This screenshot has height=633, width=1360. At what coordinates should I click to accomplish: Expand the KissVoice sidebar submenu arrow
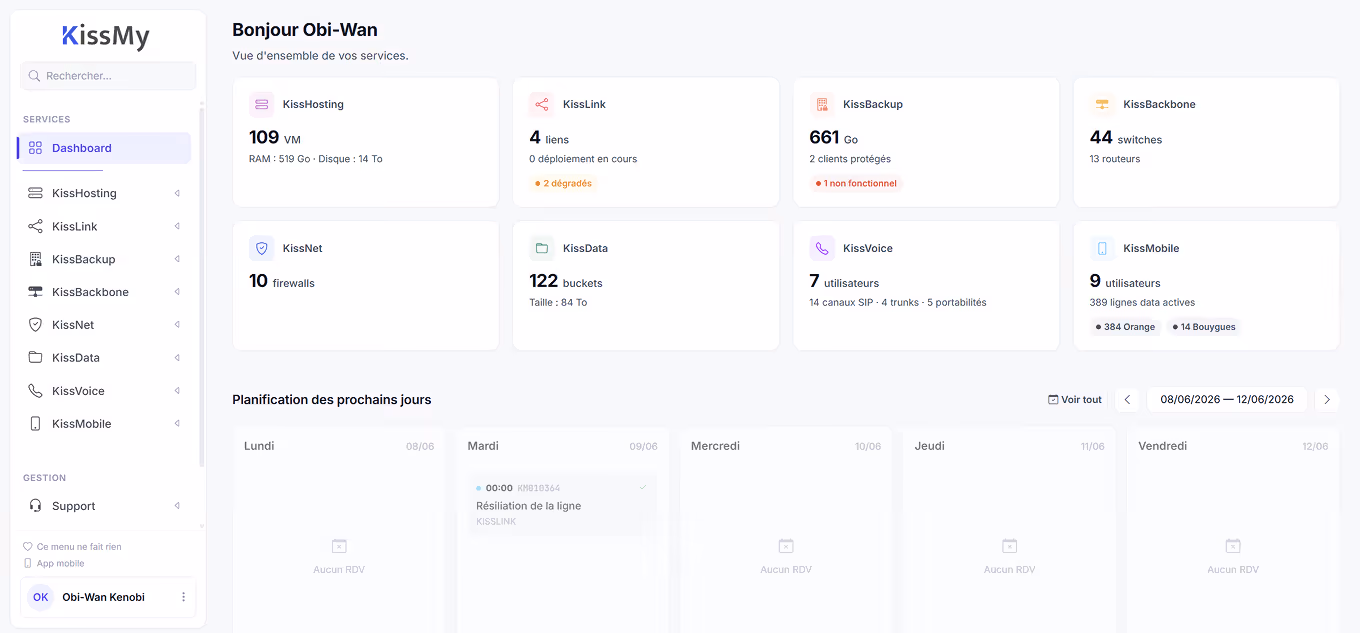point(177,391)
